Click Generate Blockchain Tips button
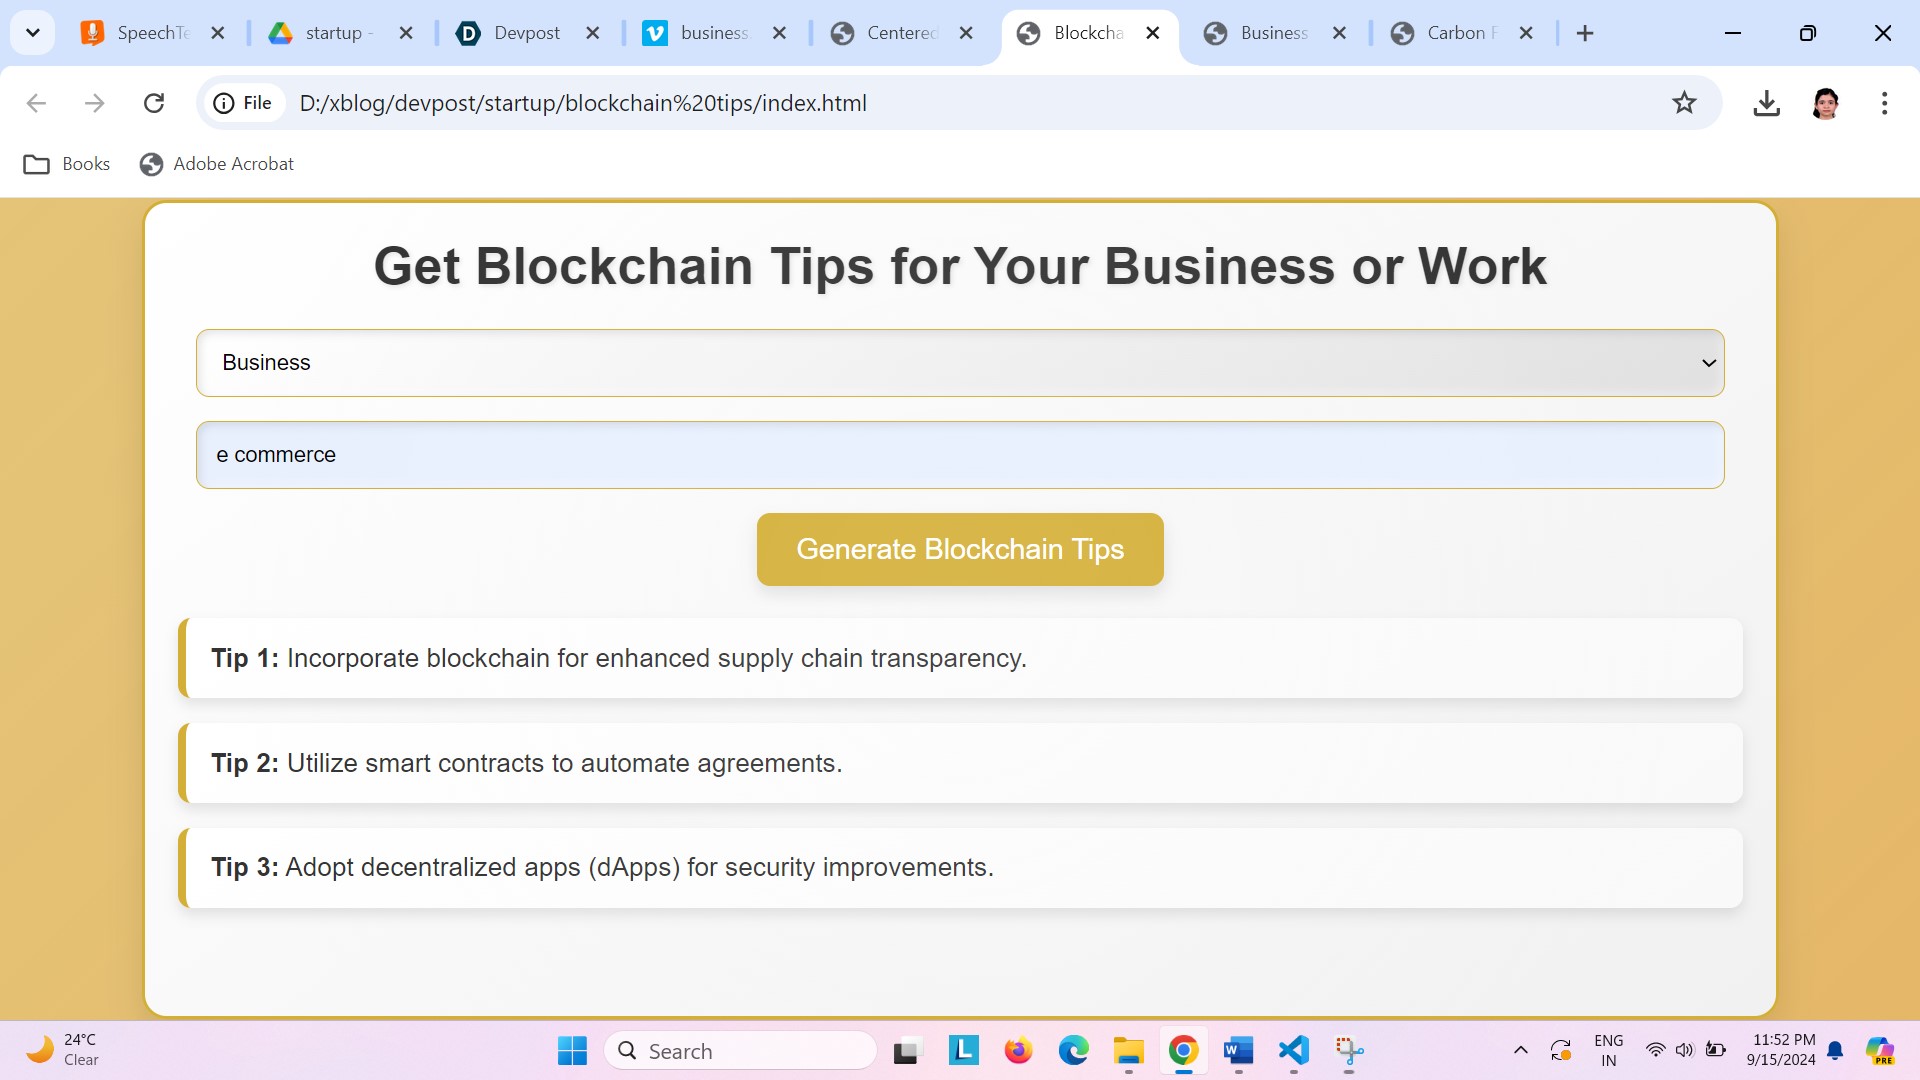1920x1080 pixels. (959, 549)
